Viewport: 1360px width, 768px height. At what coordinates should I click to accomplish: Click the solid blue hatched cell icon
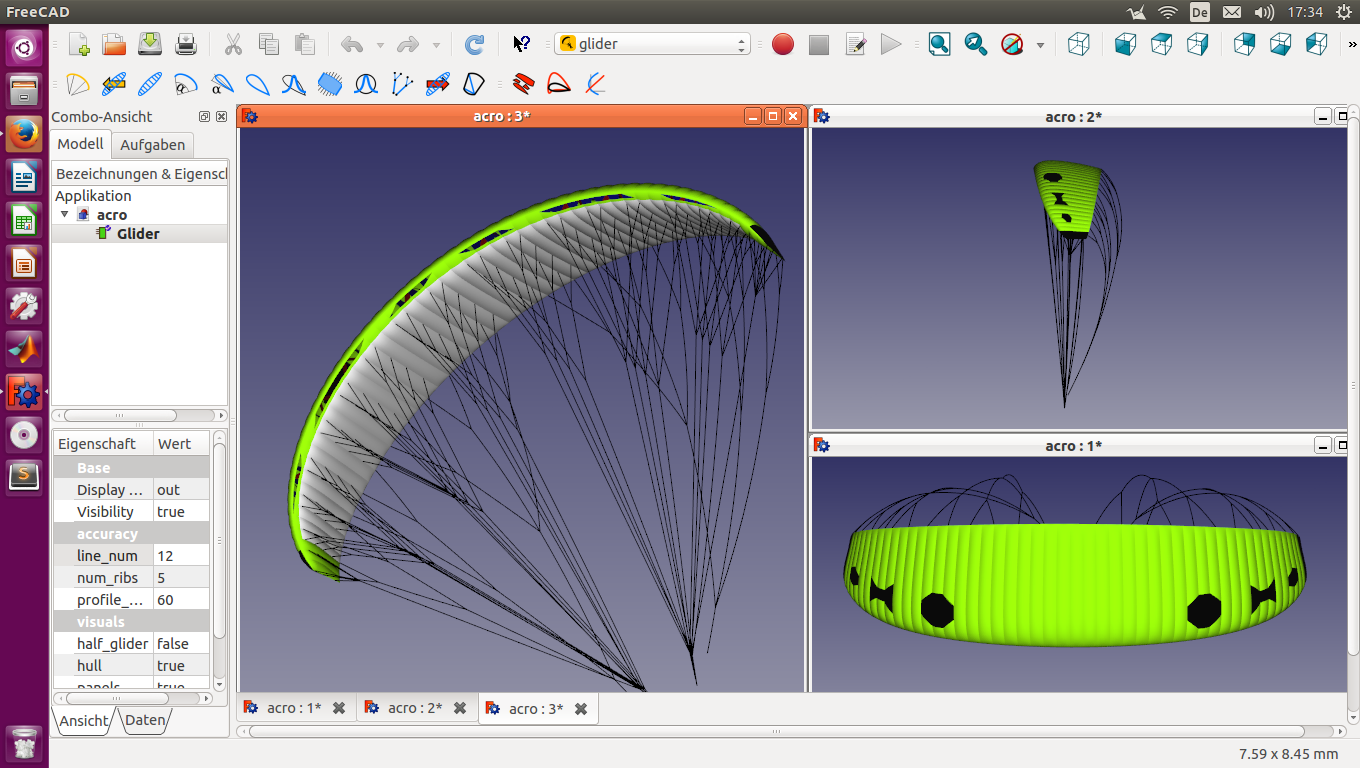[x=330, y=84]
